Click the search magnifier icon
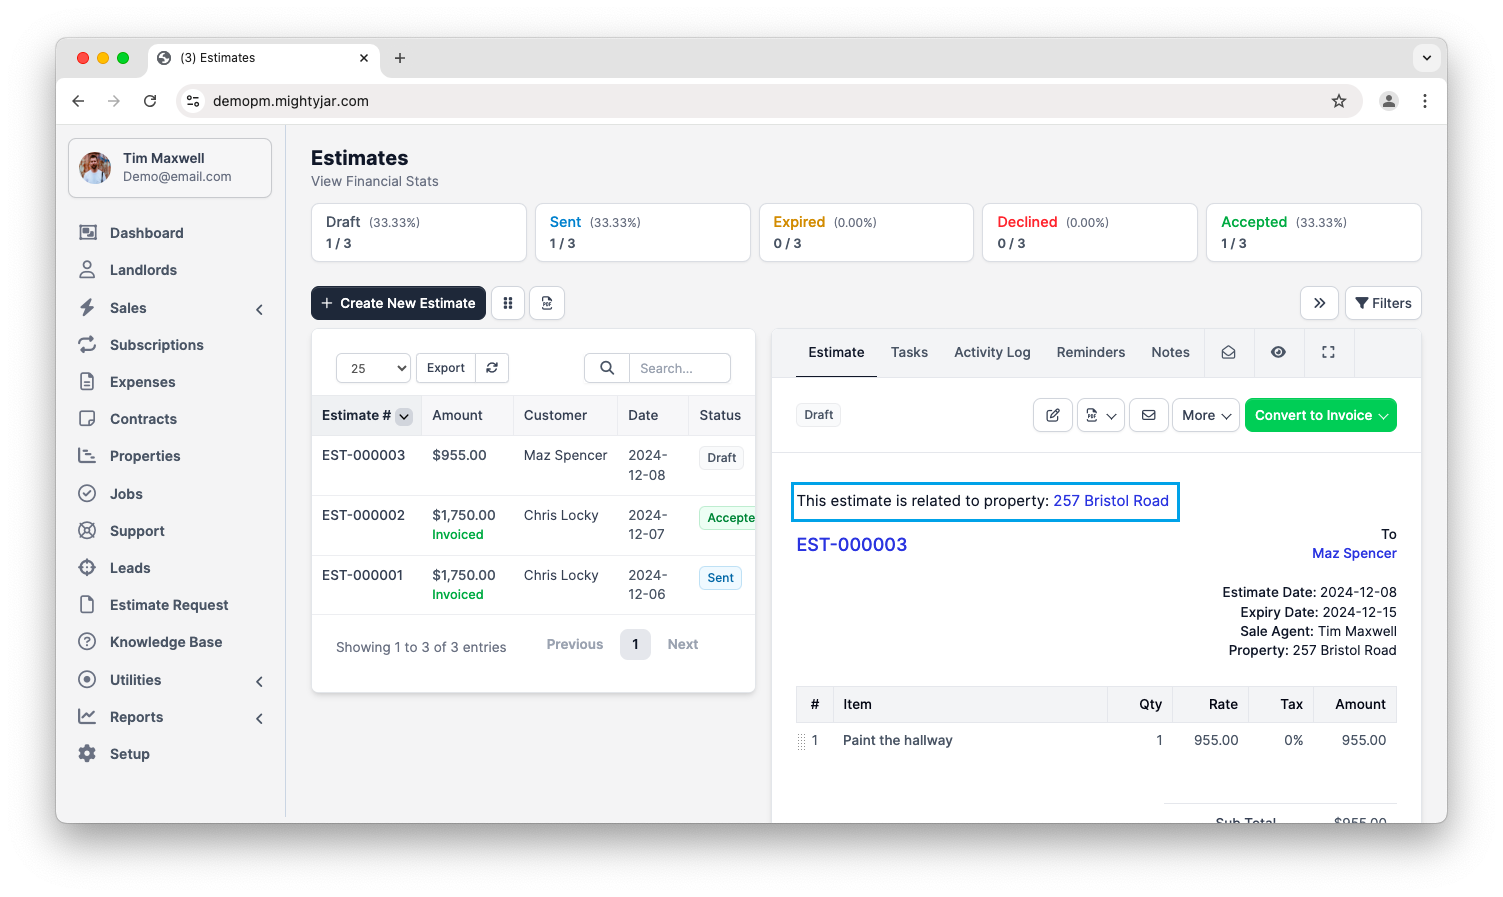Viewport: 1503px width, 897px height. tap(607, 368)
